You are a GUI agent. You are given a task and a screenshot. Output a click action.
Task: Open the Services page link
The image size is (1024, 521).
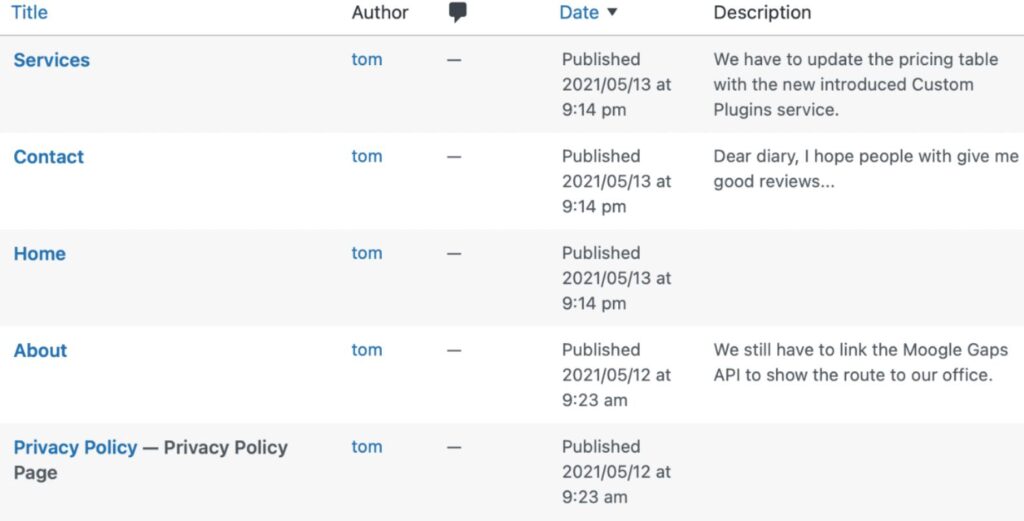(51, 60)
